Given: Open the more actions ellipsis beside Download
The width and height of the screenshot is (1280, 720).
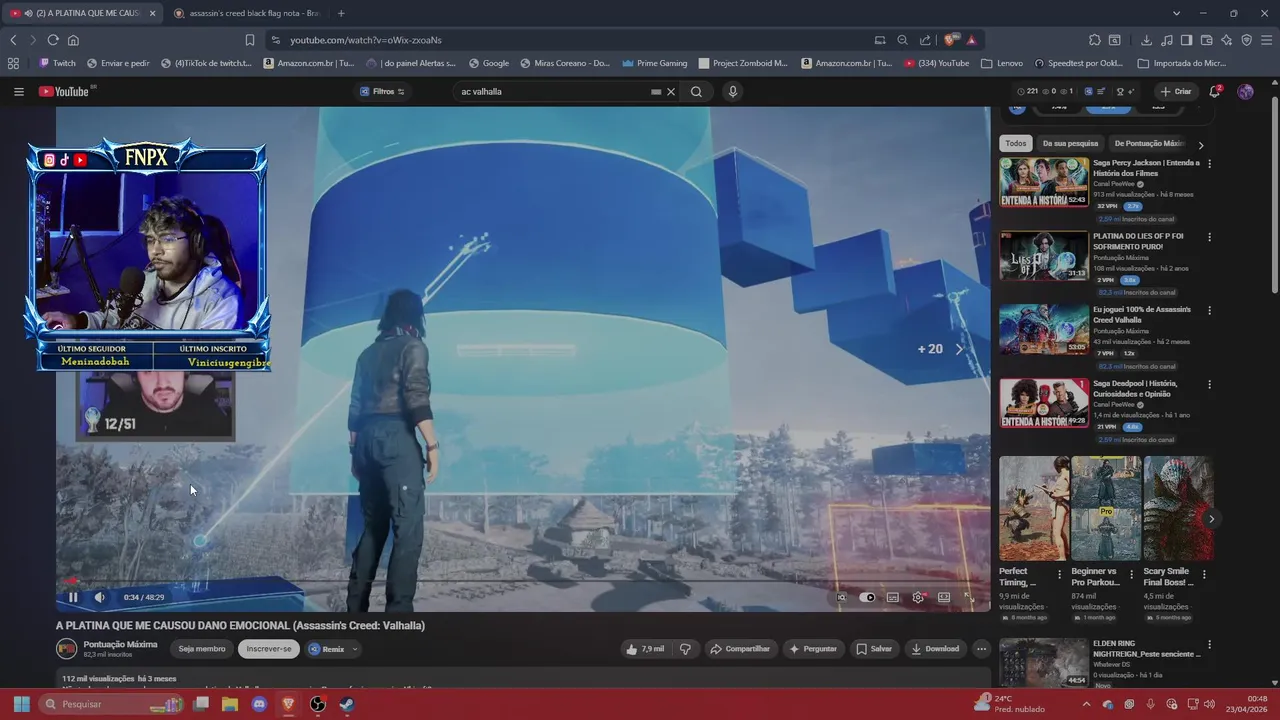Looking at the screenshot, I should tap(981, 649).
